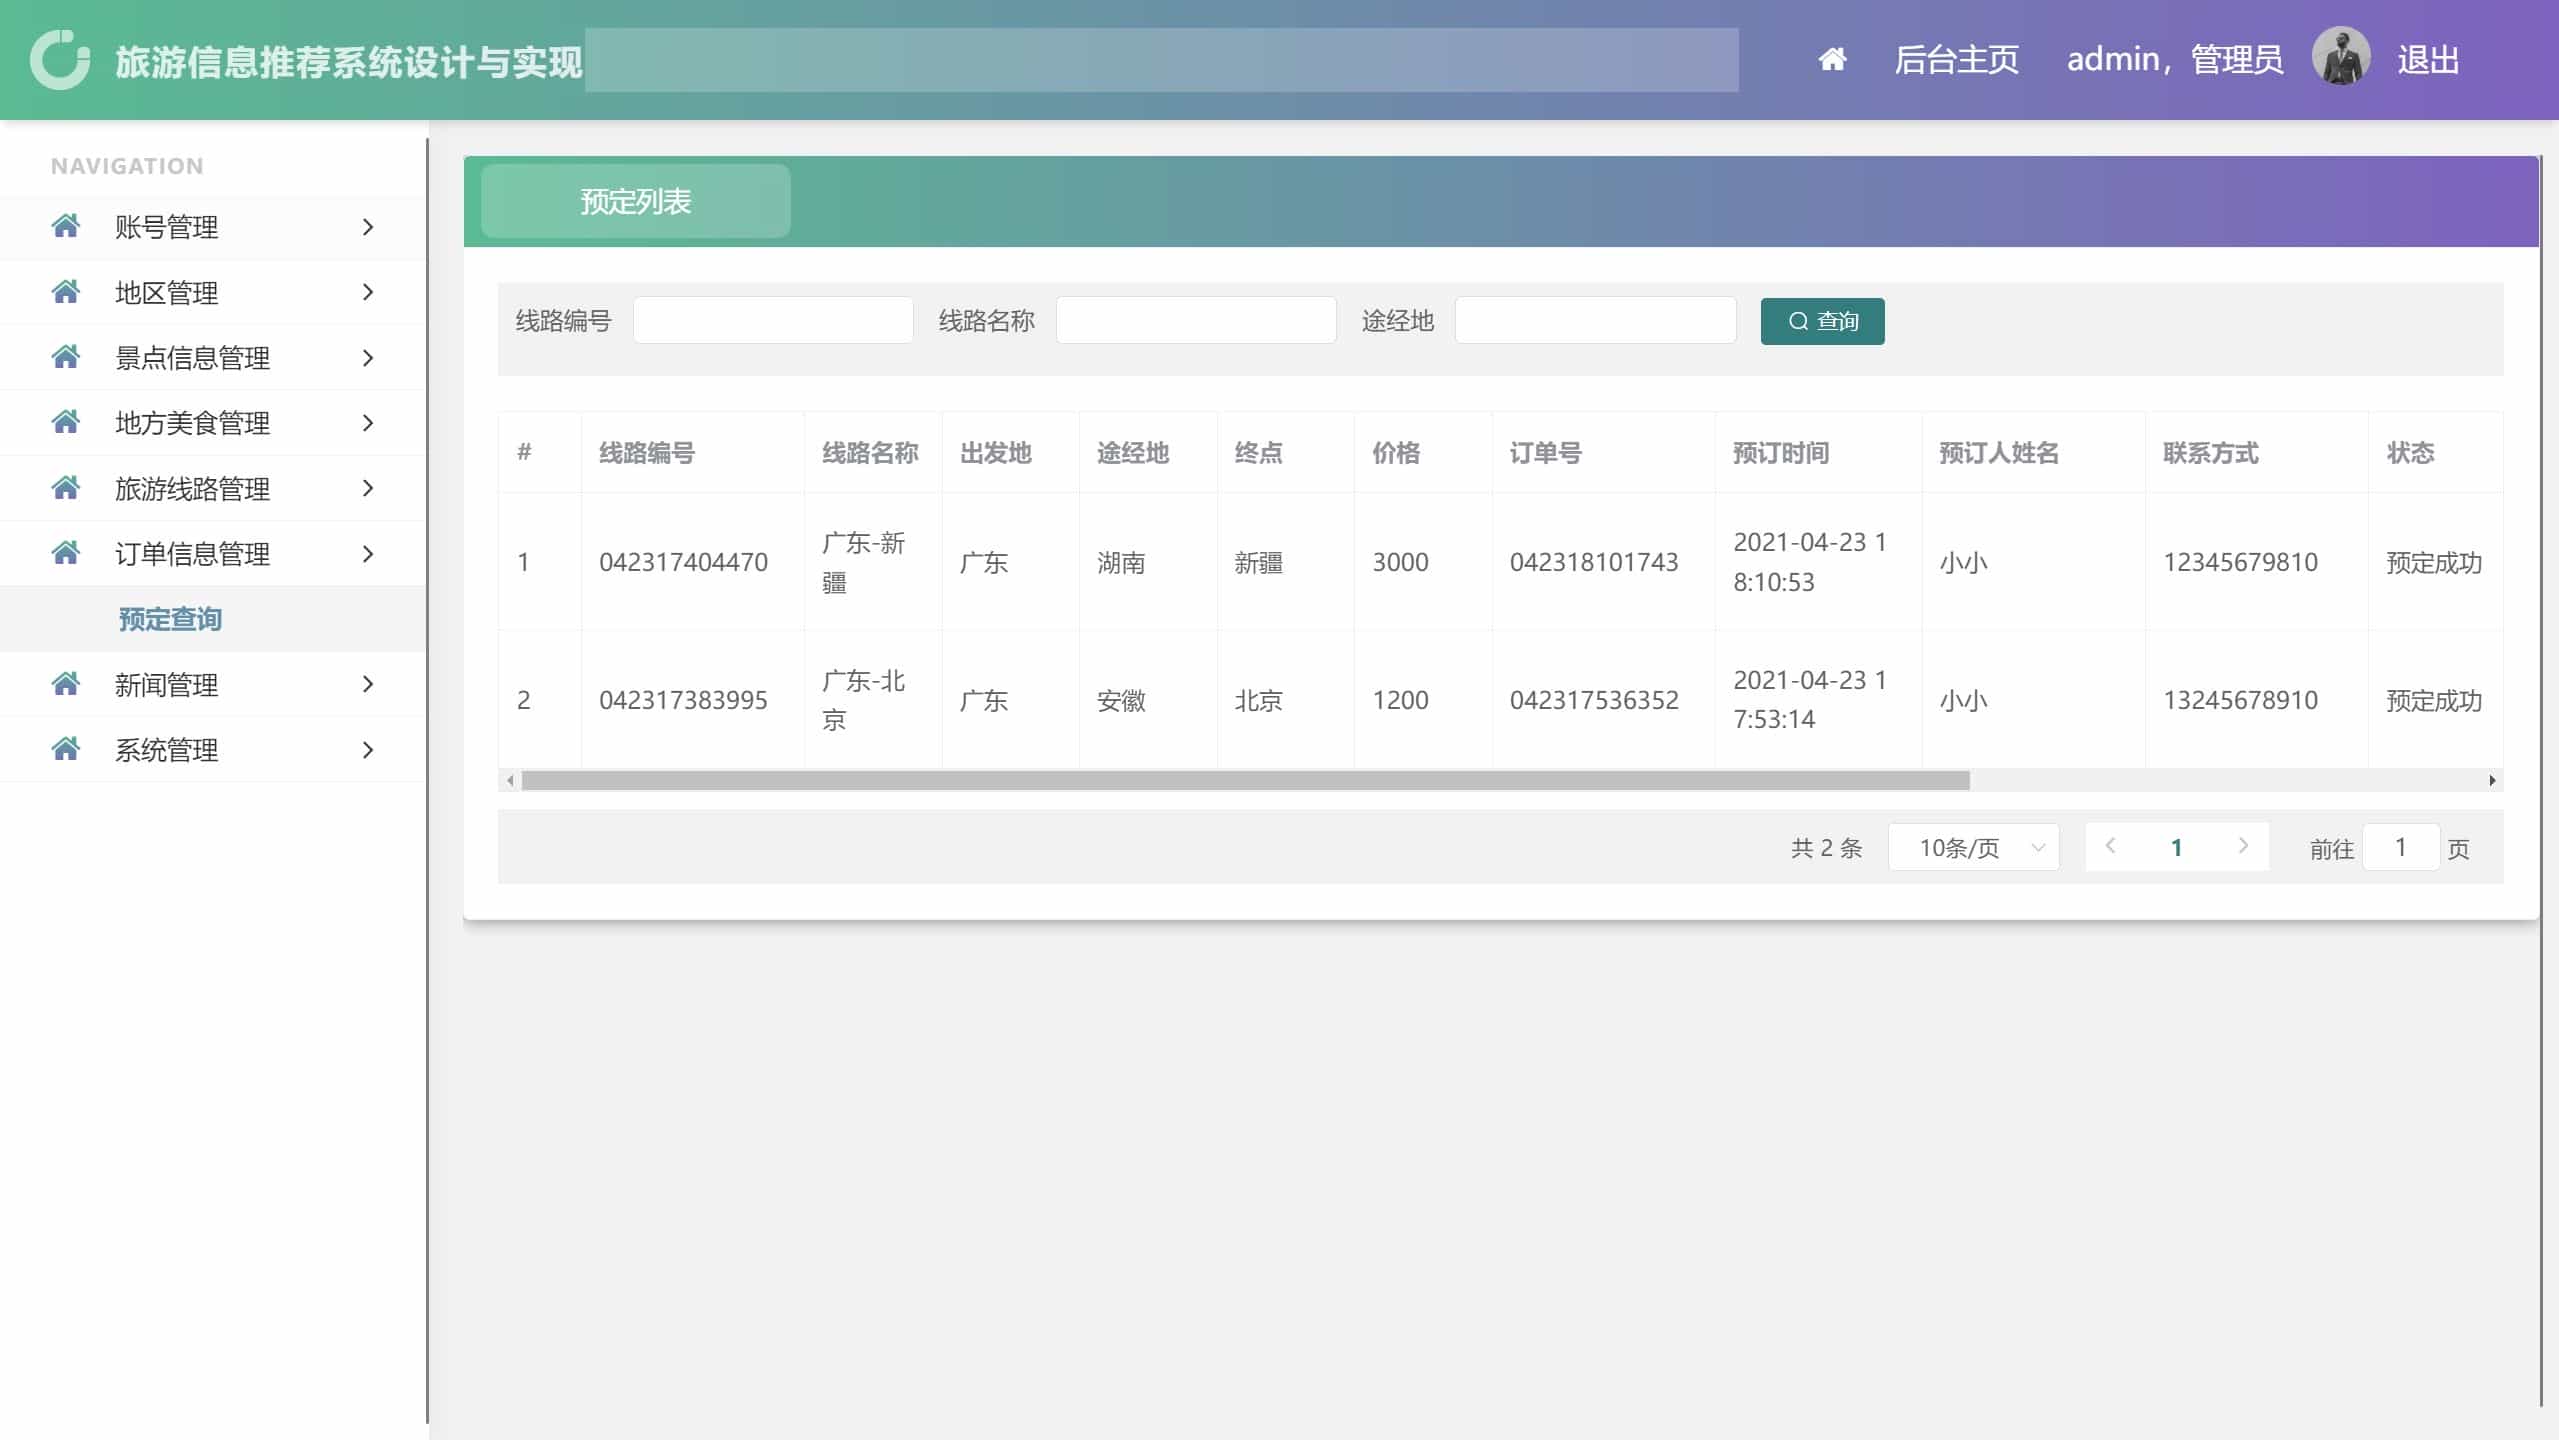Click the home icon in header

click(x=1832, y=60)
